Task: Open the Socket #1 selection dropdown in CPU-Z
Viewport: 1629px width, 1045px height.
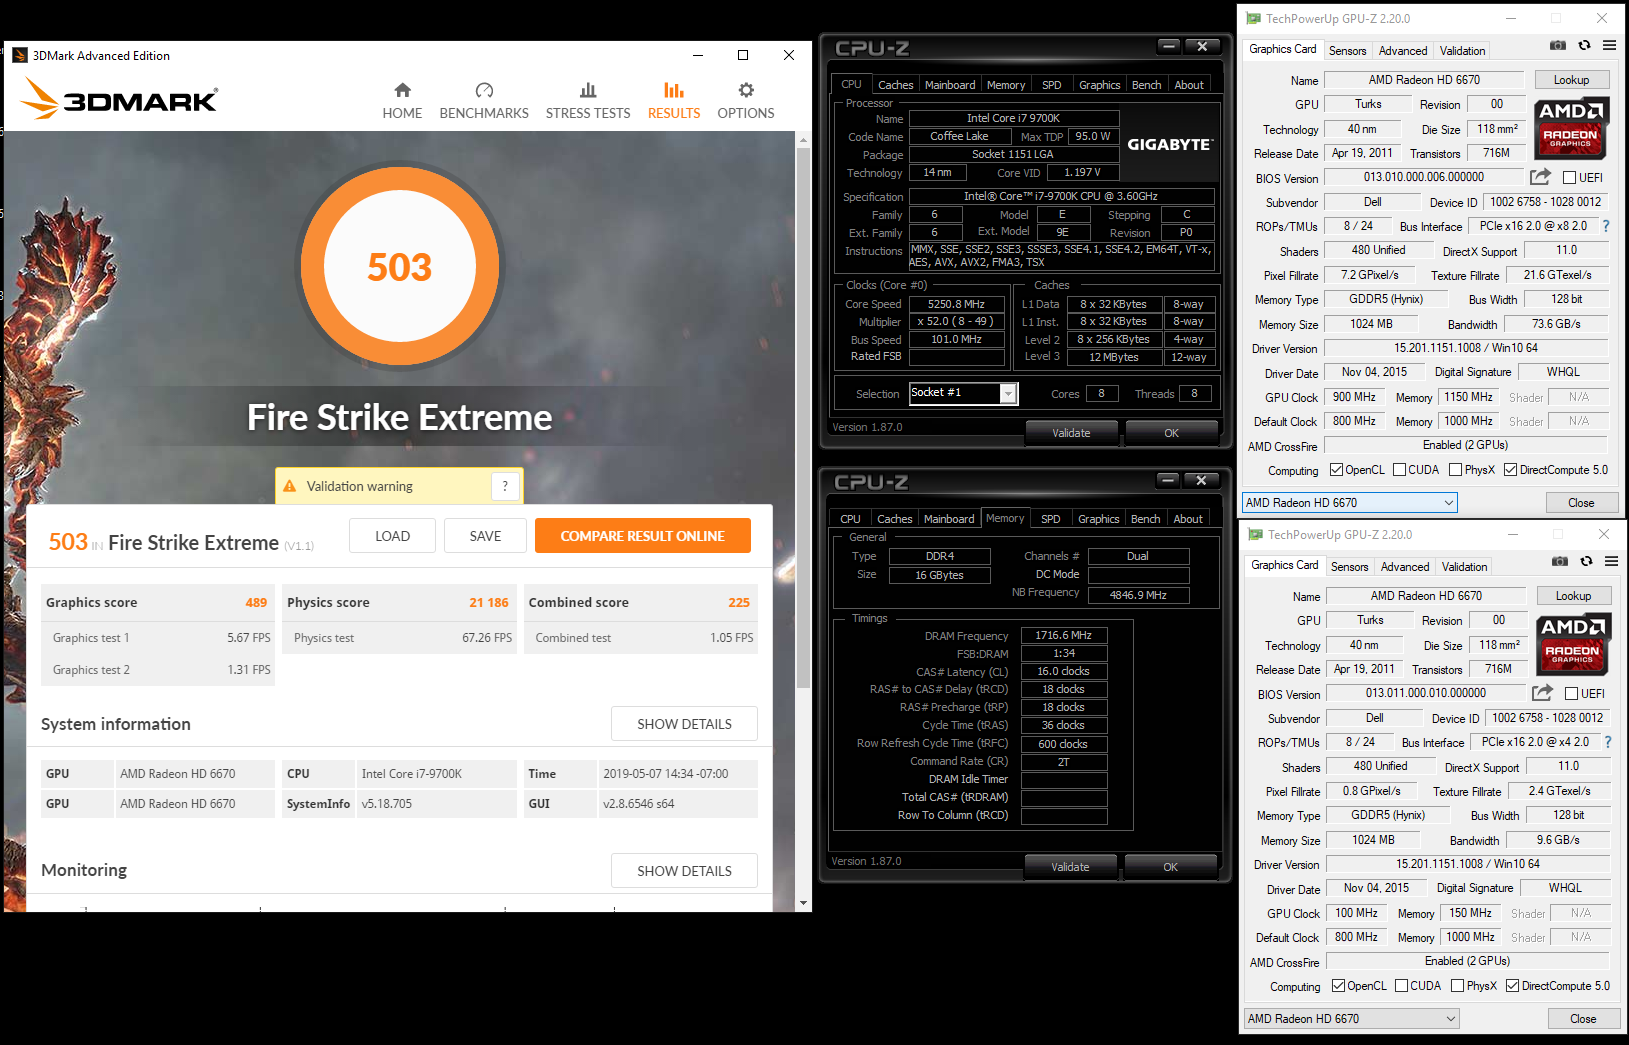Action: coord(963,393)
